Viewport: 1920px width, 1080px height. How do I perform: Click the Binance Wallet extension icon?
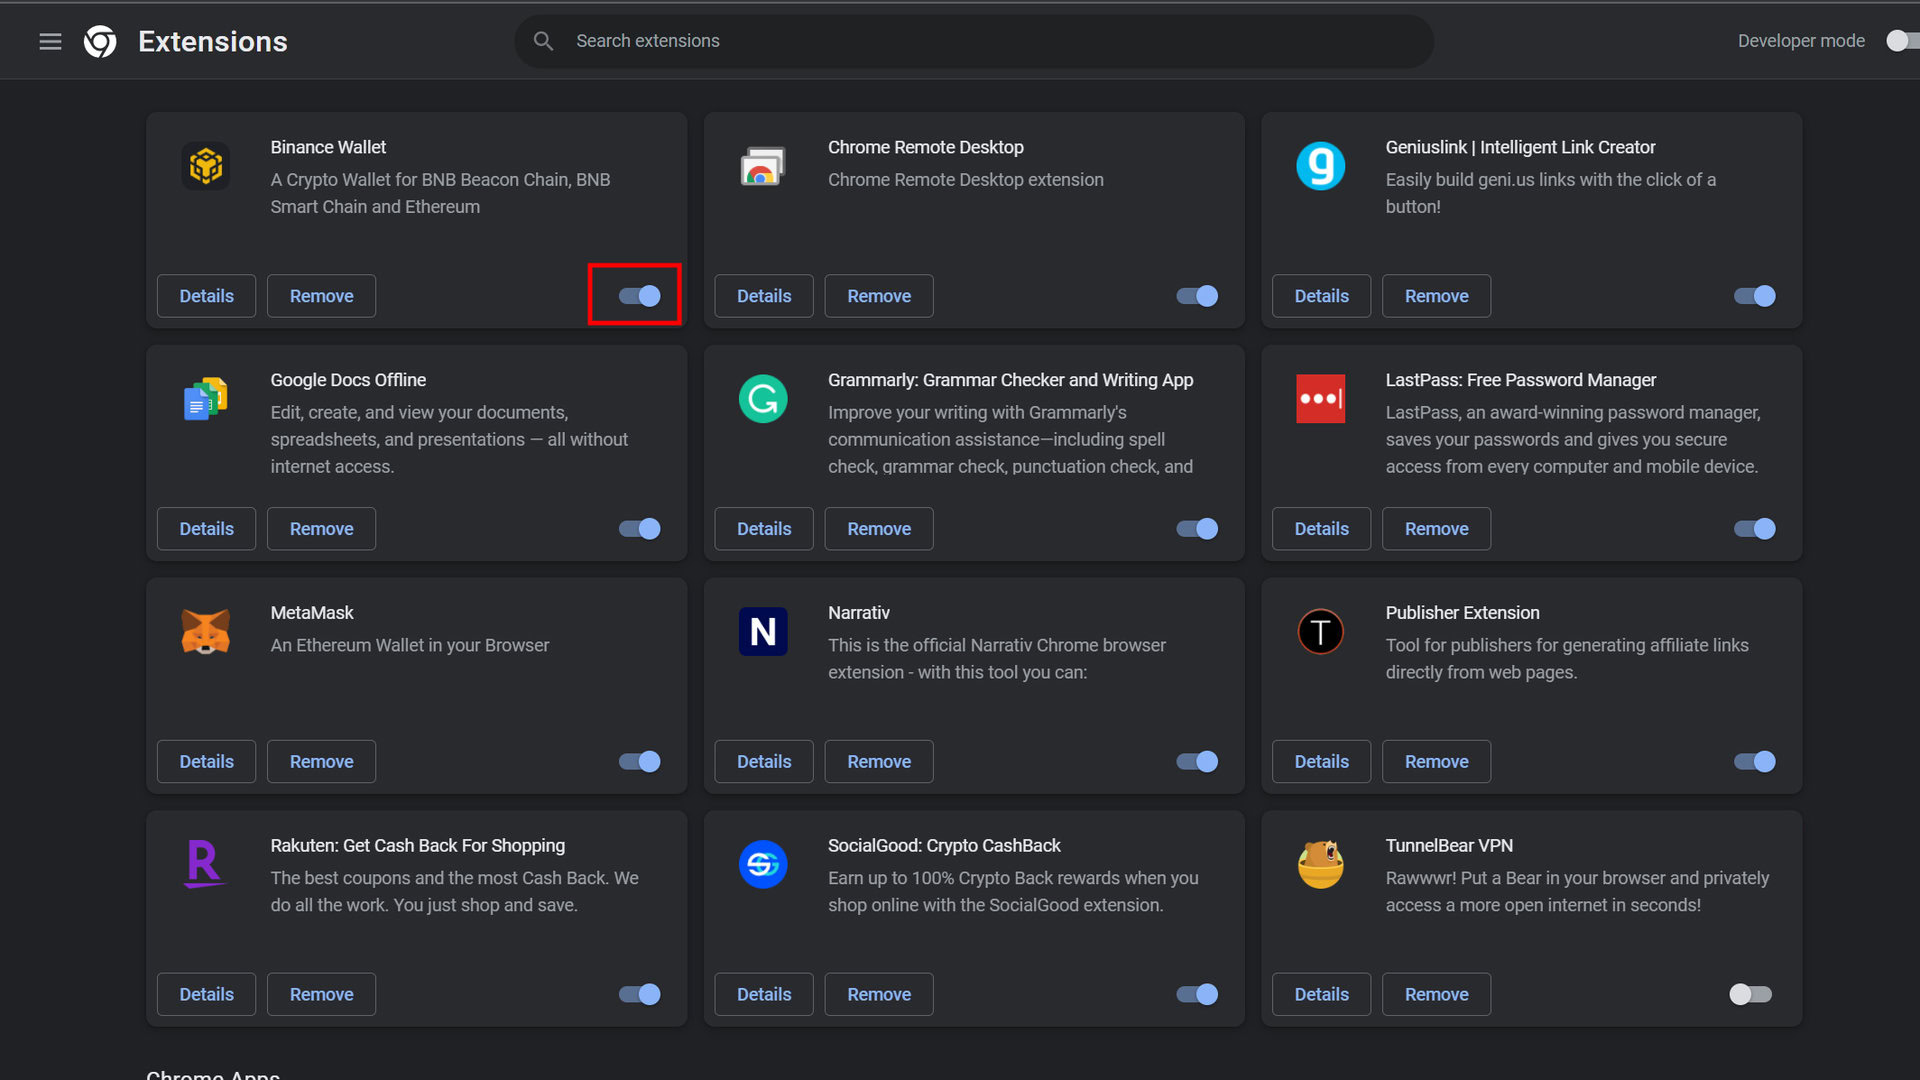click(206, 166)
